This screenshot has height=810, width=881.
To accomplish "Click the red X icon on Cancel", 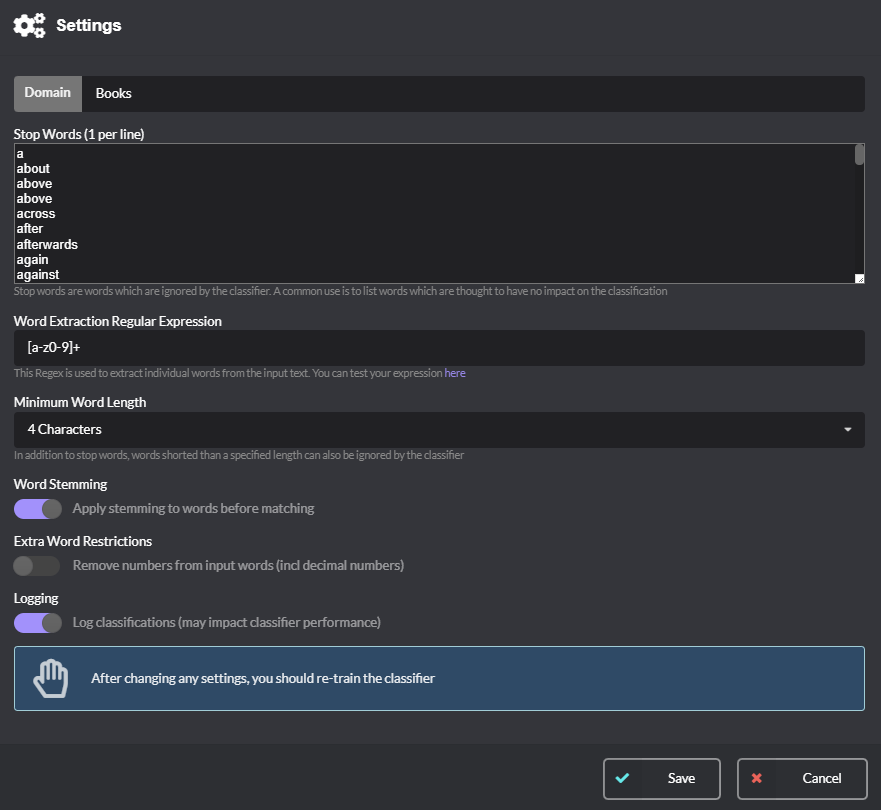I will coord(756,778).
